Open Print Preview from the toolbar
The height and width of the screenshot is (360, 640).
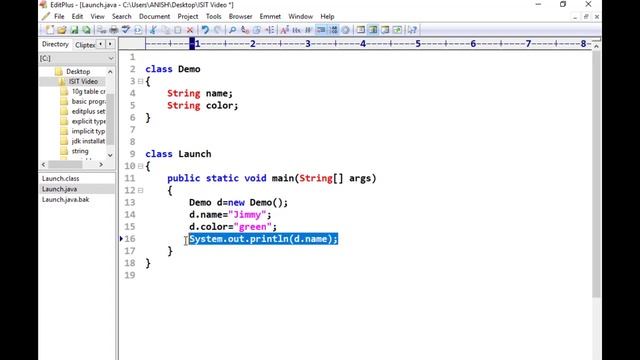click(102, 30)
